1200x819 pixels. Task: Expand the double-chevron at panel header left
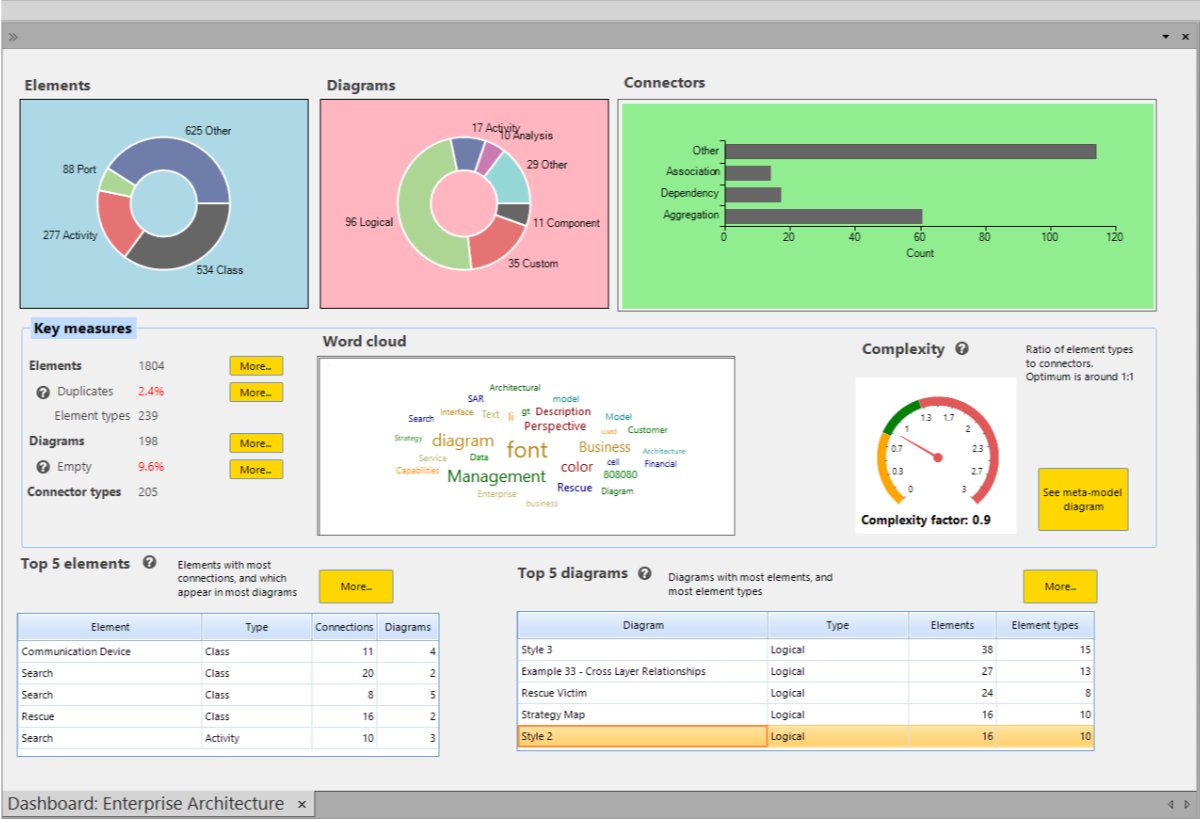pos(13,36)
